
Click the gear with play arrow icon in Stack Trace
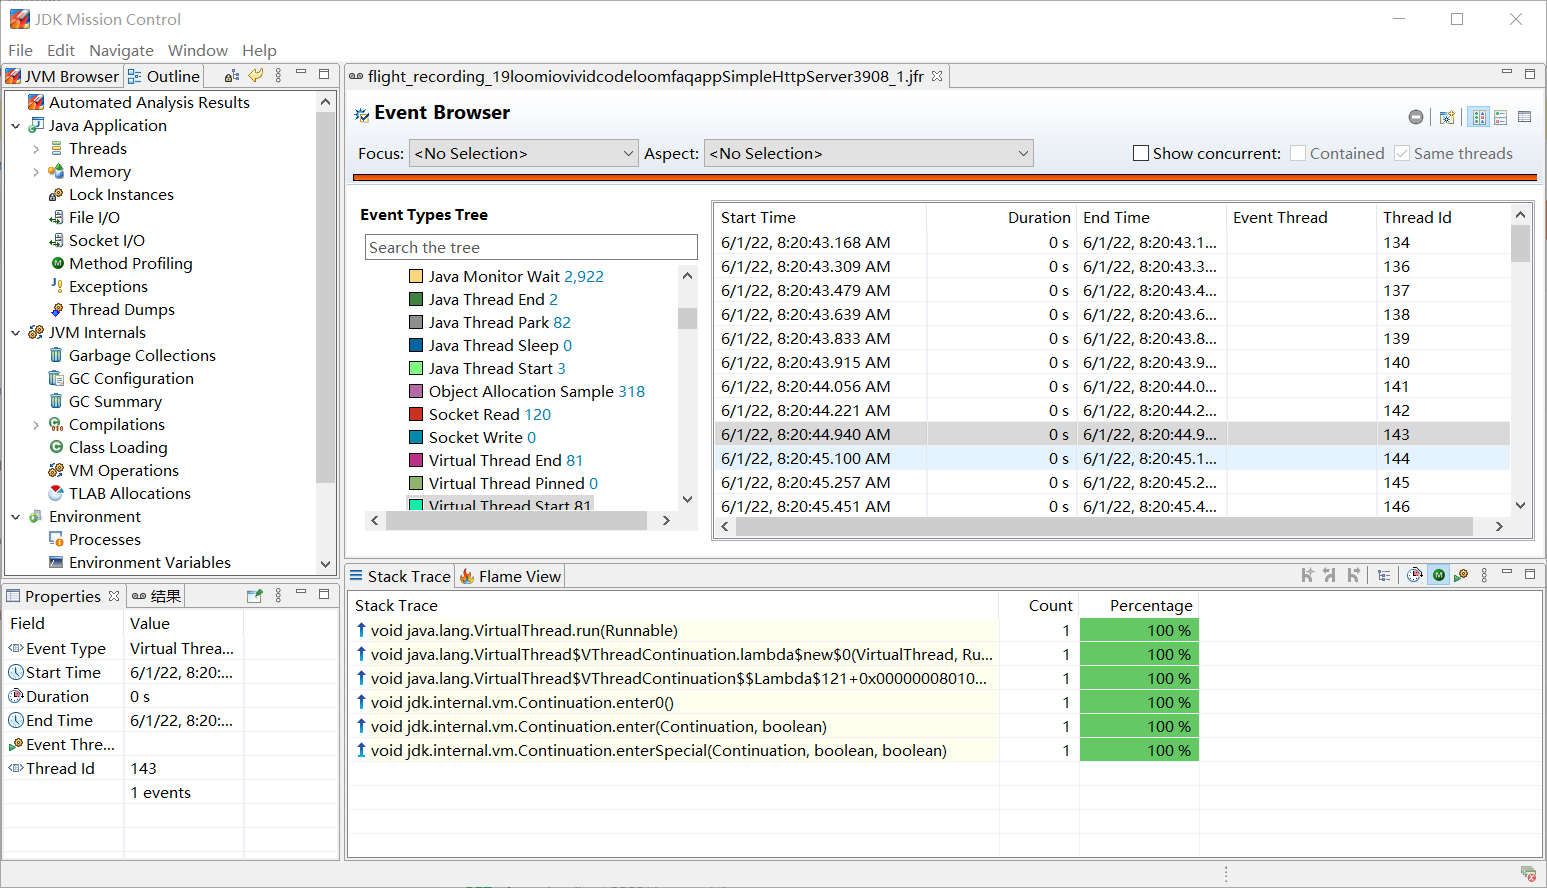(x=1461, y=575)
